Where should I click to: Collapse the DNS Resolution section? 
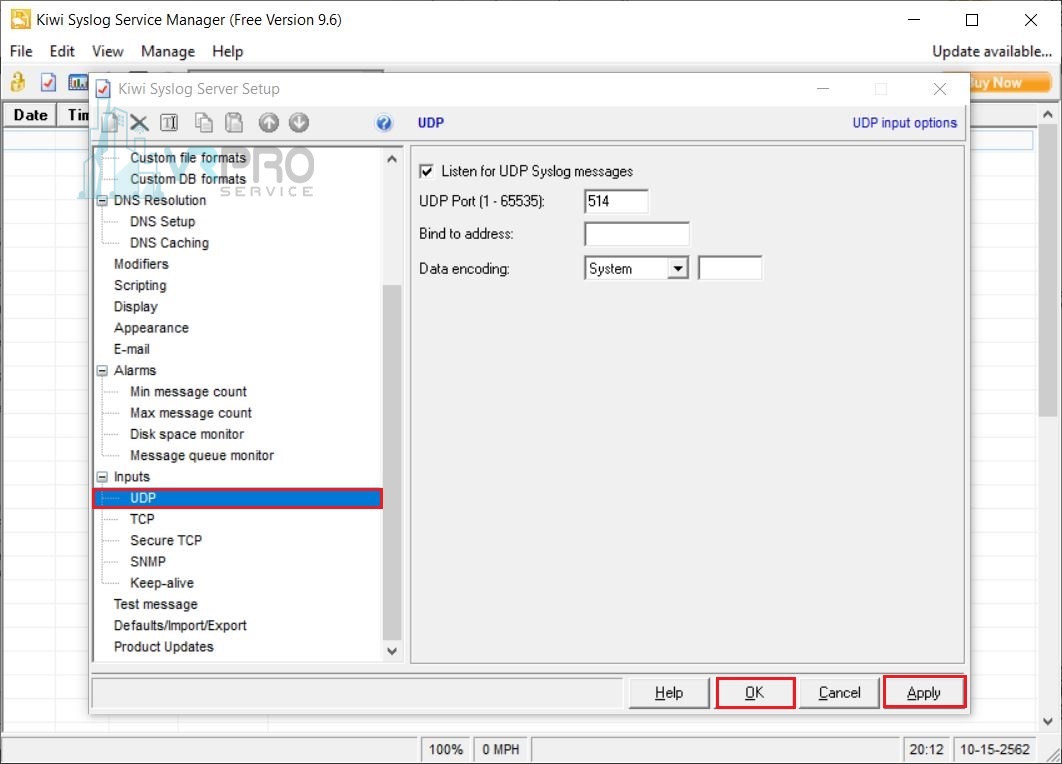coord(101,200)
